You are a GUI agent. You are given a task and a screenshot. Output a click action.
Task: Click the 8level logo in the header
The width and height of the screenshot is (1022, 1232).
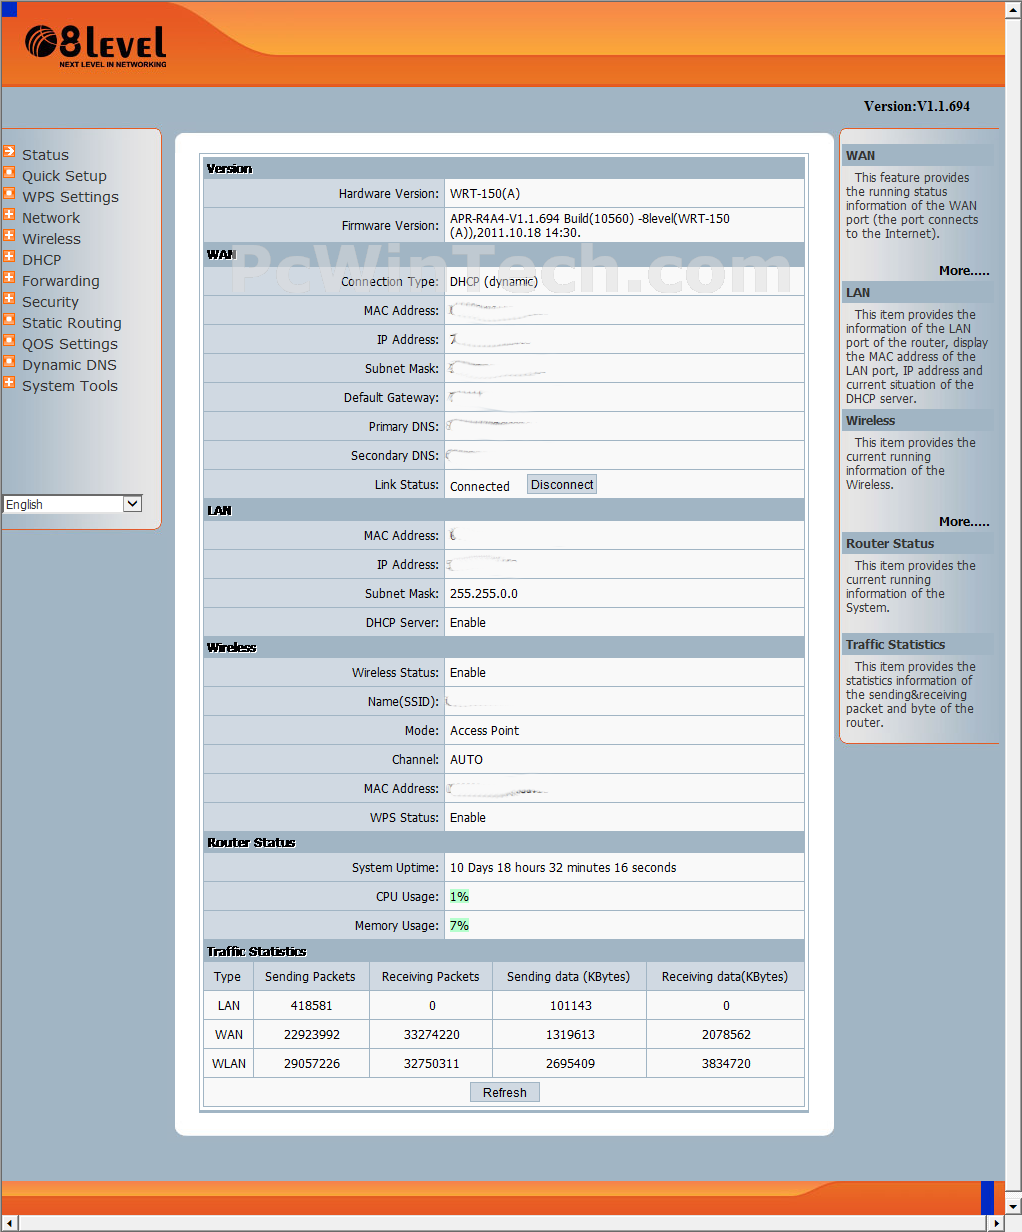pos(96,45)
